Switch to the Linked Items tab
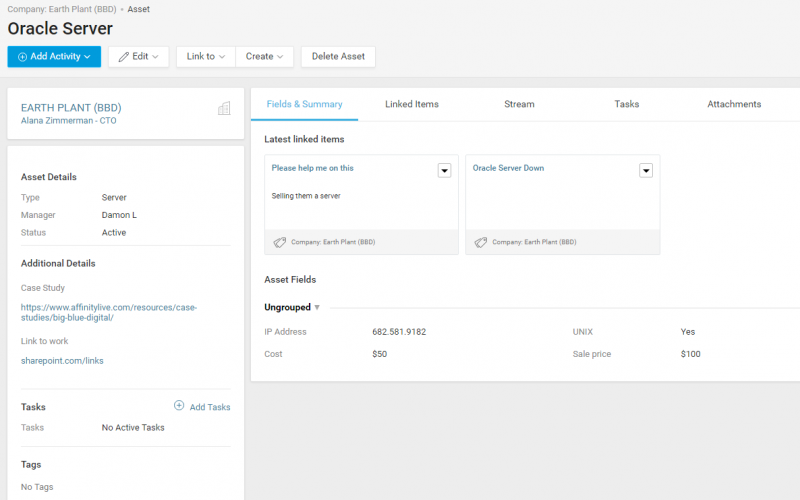Viewport: 800px width, 500px height. pyautogui.click(x=412, y=104)
